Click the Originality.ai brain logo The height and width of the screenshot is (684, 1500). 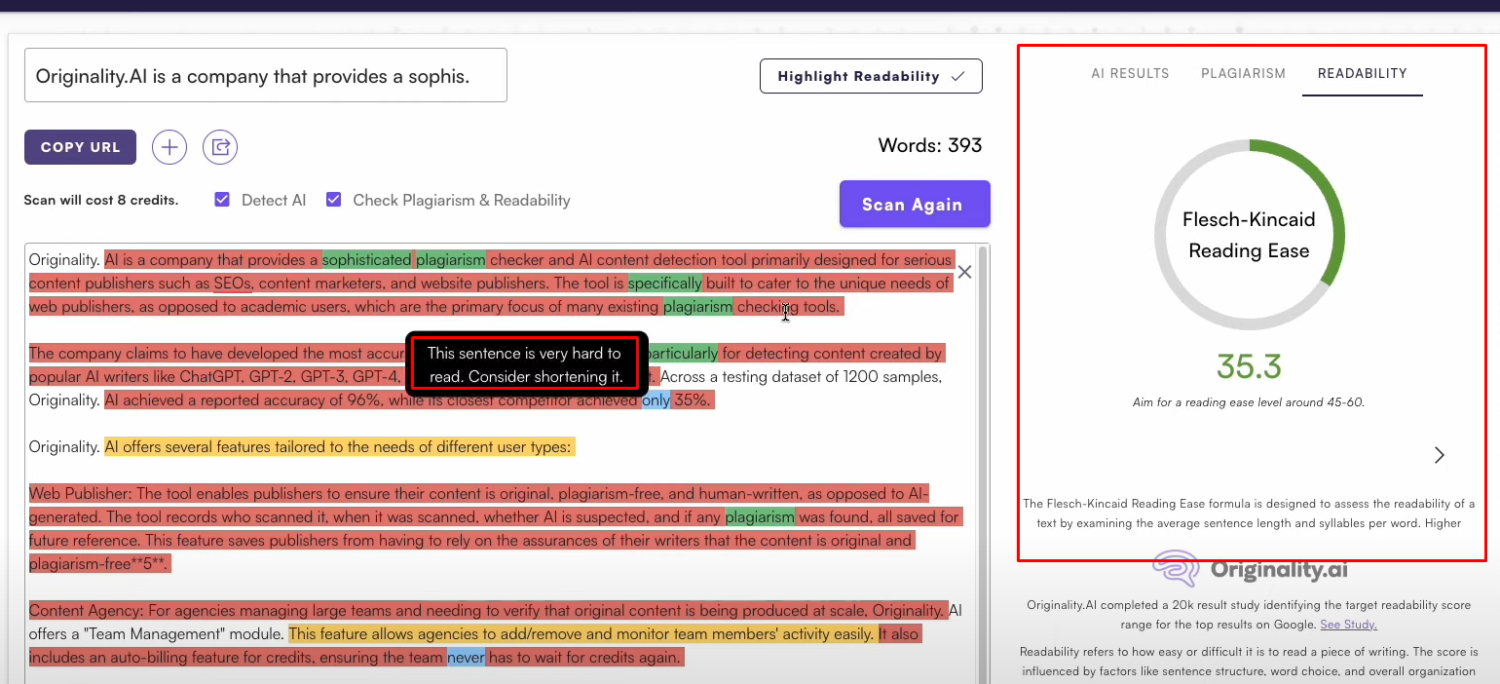(x=1176, y=568)
